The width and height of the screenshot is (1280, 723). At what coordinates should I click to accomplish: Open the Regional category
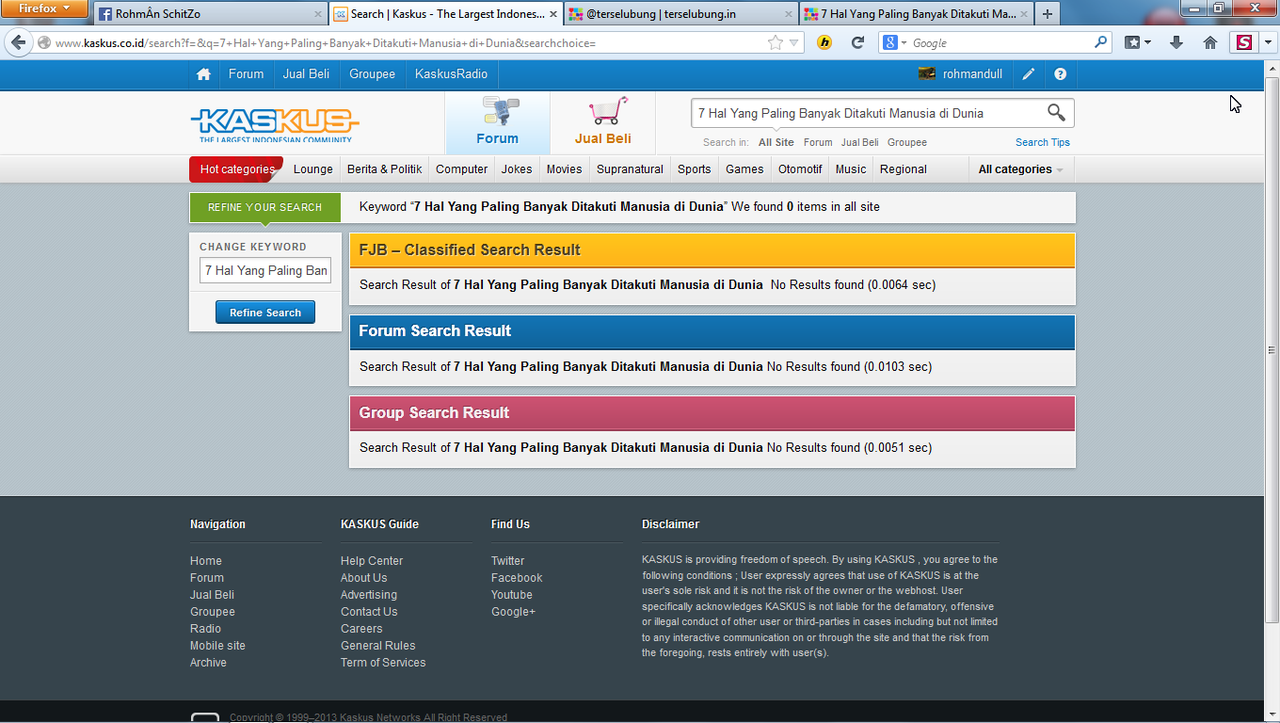(903, 169)
